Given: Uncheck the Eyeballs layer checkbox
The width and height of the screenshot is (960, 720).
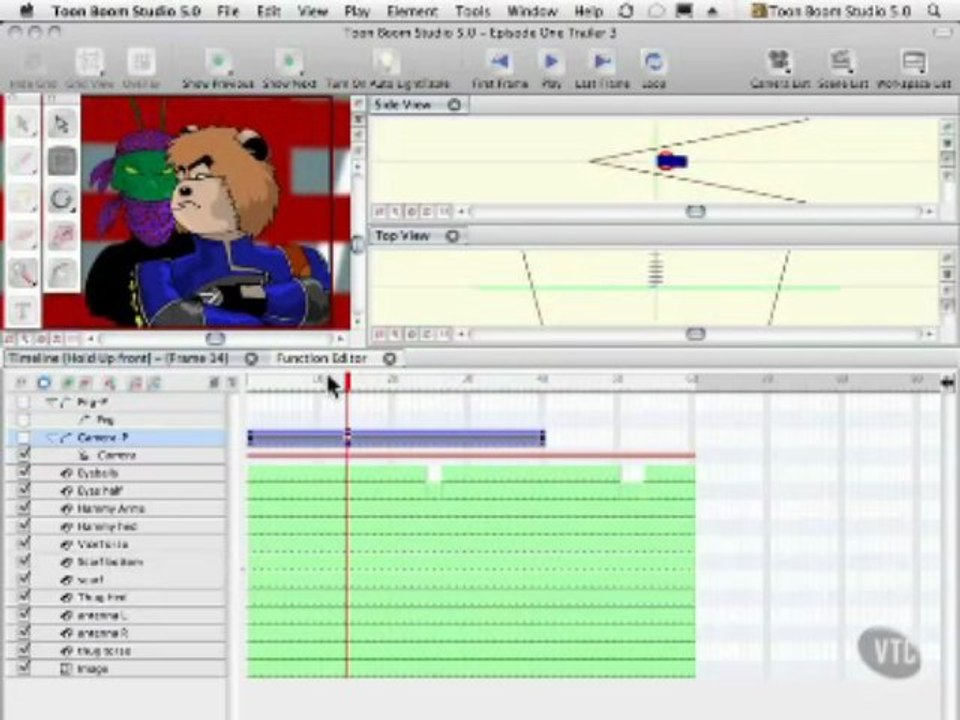Looking at the screenshot, I should (23, 473).
